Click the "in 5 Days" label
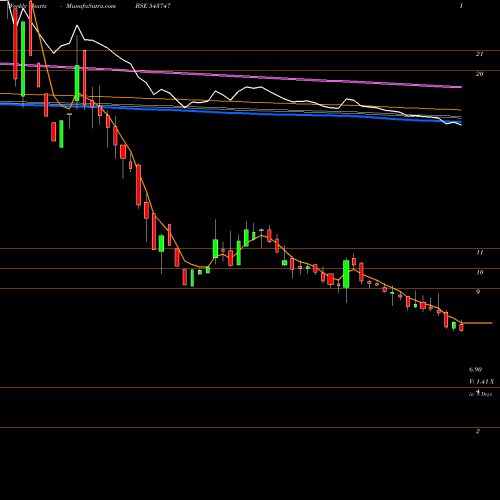The width and height of the screenshot is (500, 500). click(x=481, y=394)
